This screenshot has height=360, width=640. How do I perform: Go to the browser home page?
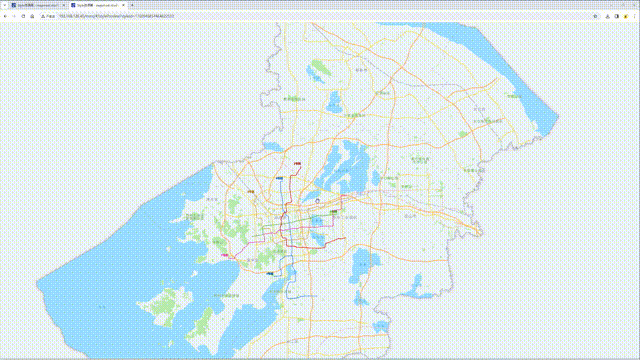[32, 16]
